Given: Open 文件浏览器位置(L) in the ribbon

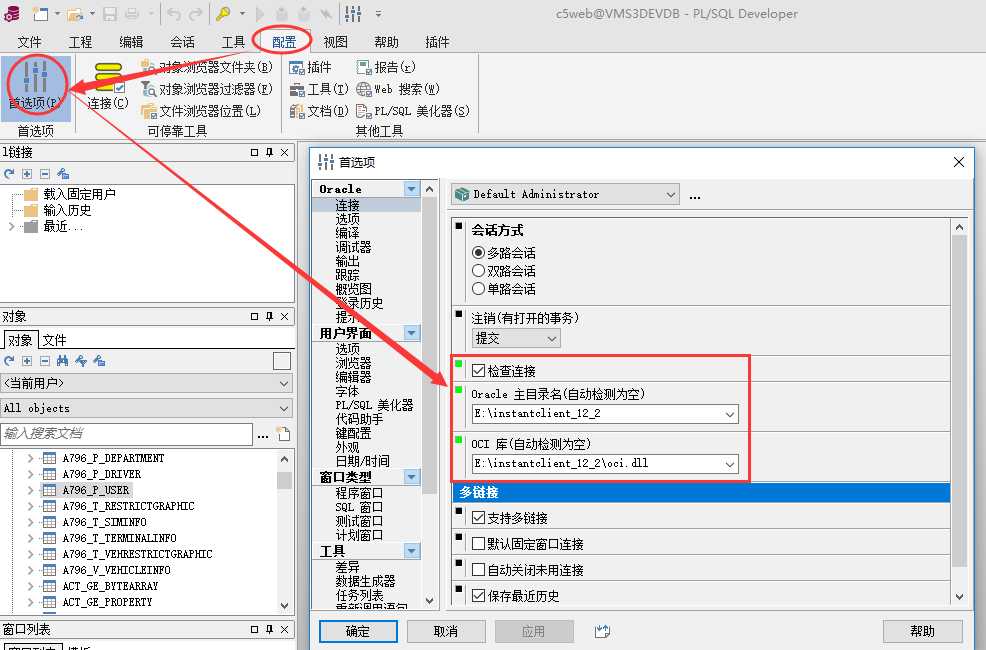Looking at the screenshot, I should pyautogui.click(x=201, y=111).
